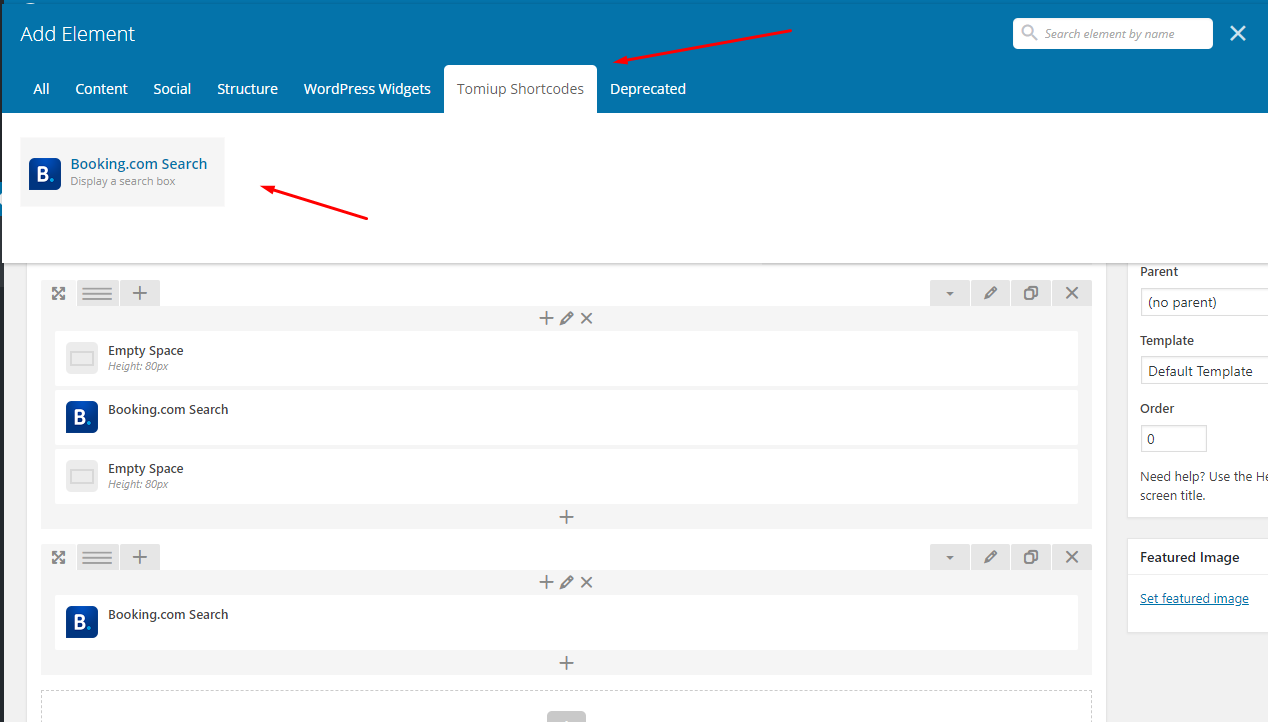Edit the first column with pencil icon
1268x722 pixels.
[566, 318]
